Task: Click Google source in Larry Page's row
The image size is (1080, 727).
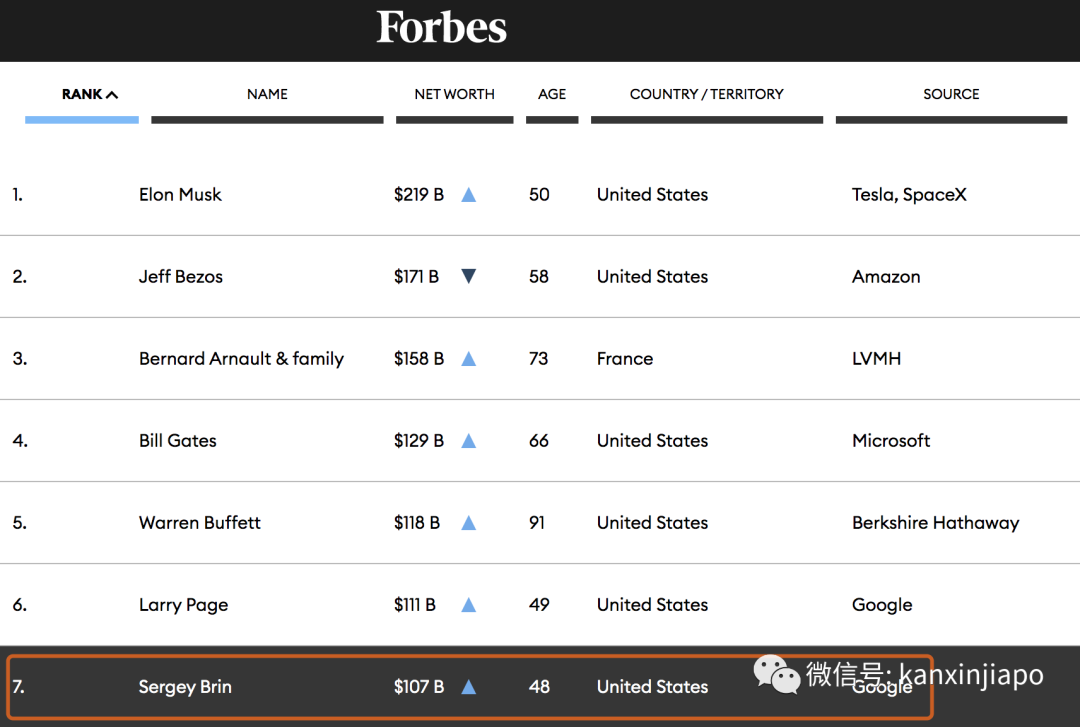Action: click(882, 604)
